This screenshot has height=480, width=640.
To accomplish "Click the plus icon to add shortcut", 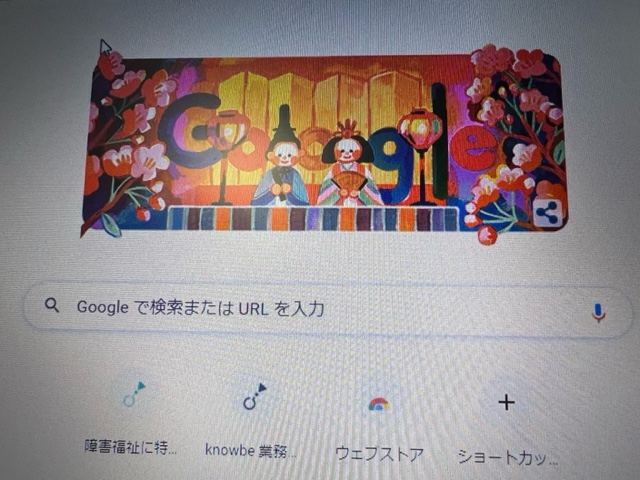I will click(507, 403).
